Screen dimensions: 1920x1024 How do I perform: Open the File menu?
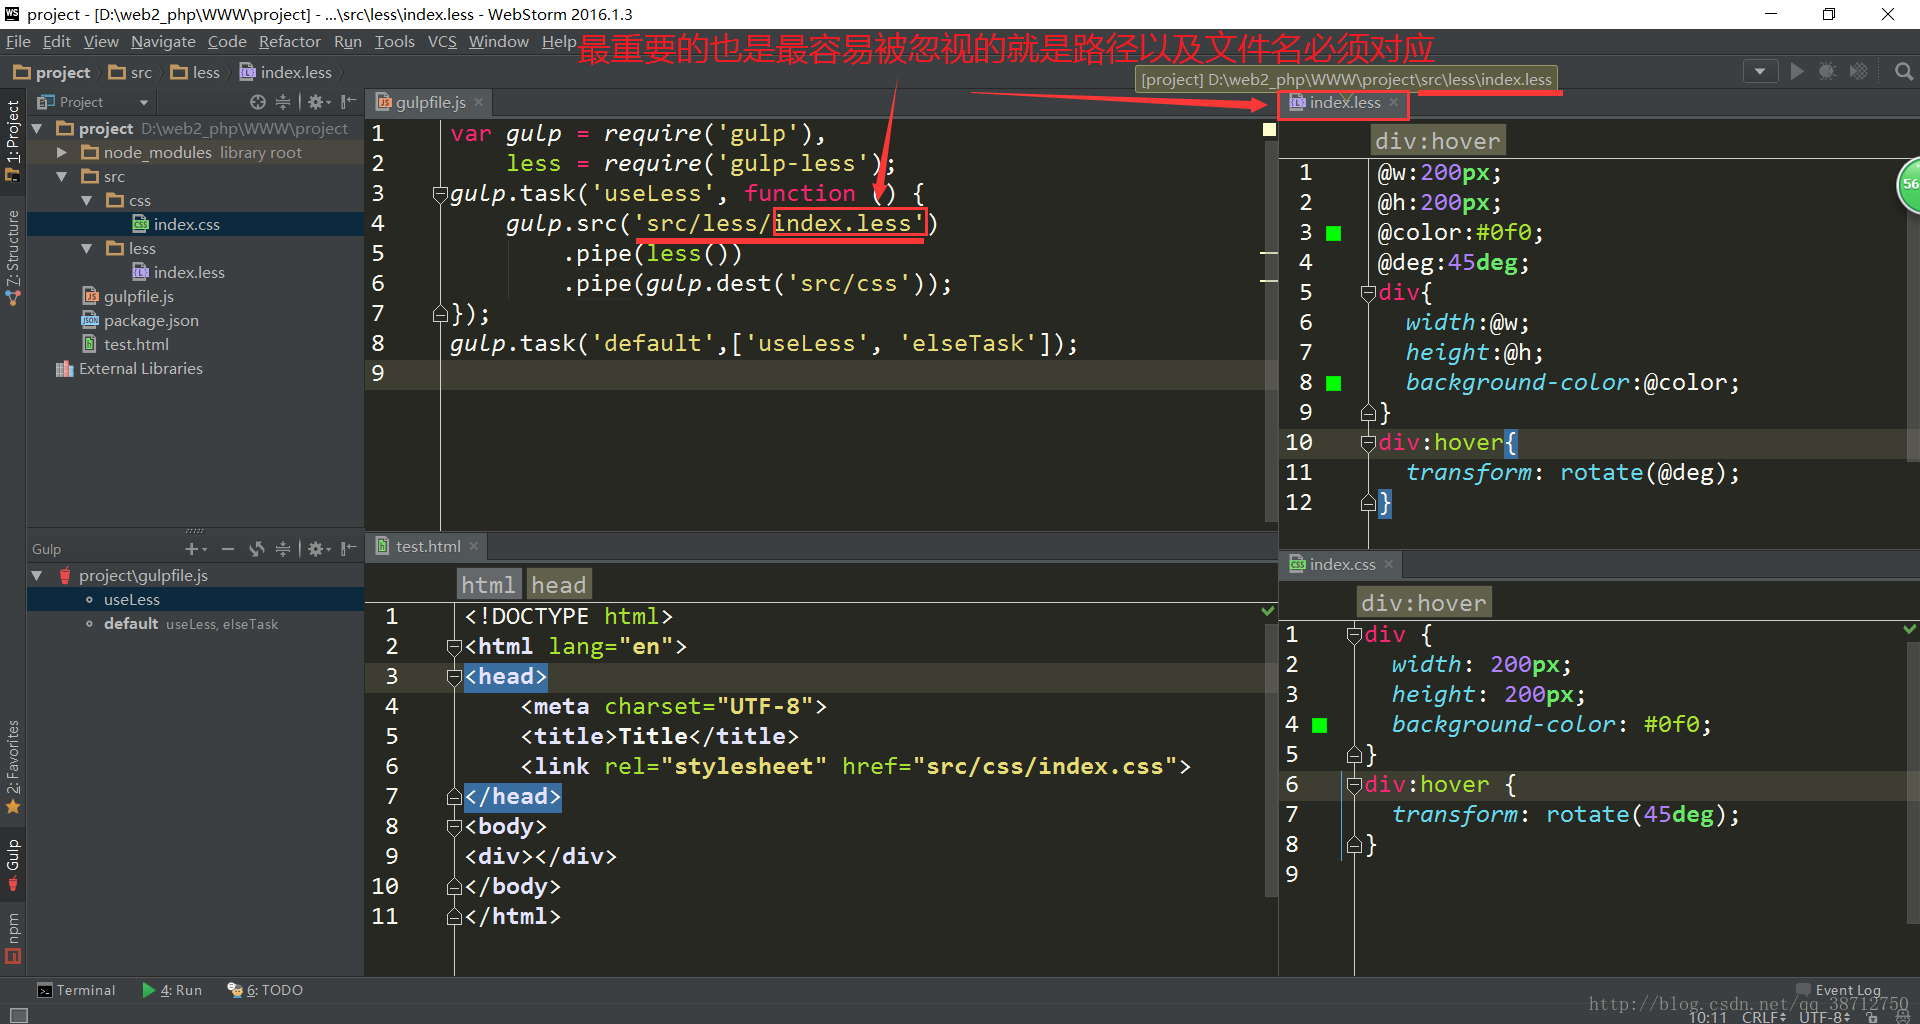(x=18, y=41)
